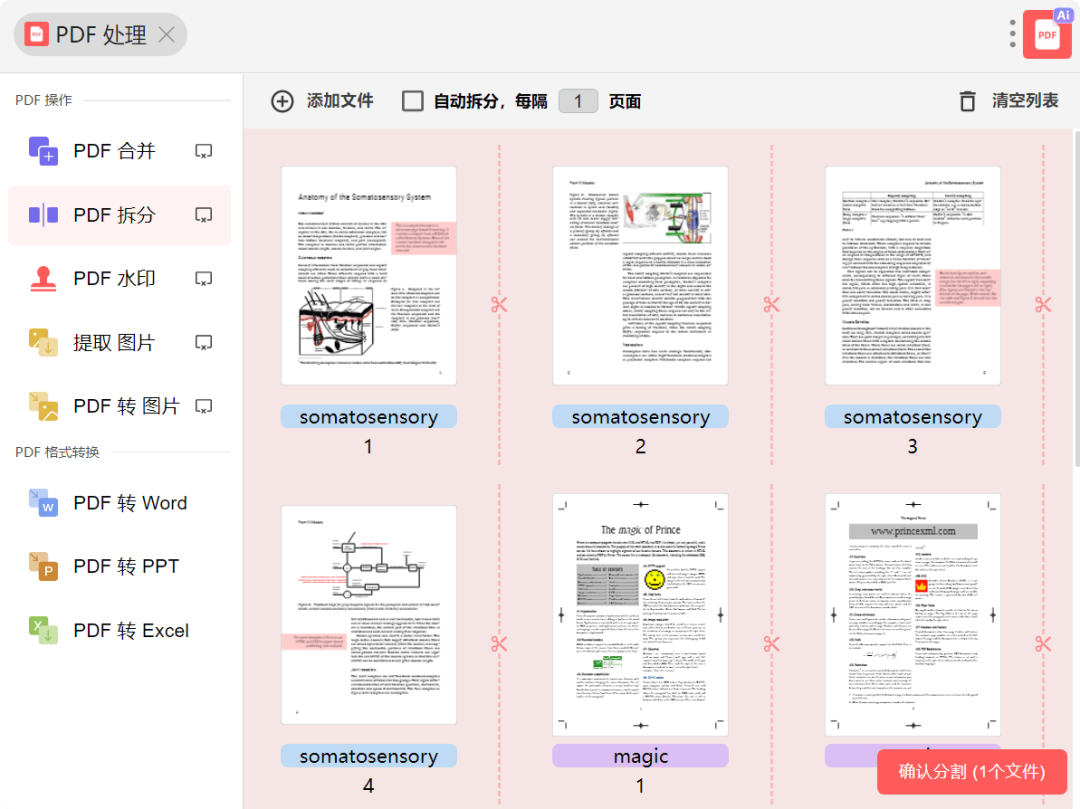Screen dimensions: 1080x809
Task: Pop out PDF 合并 in separate window
Action: [x=203, y=151]
